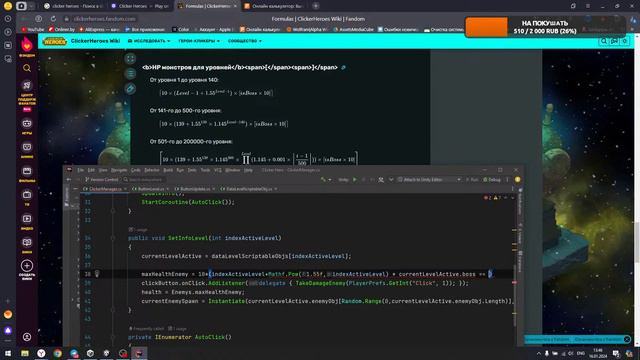The image size is (640, 360).
Task: Open Color bookmark
Action: click(x=181, y=29)
